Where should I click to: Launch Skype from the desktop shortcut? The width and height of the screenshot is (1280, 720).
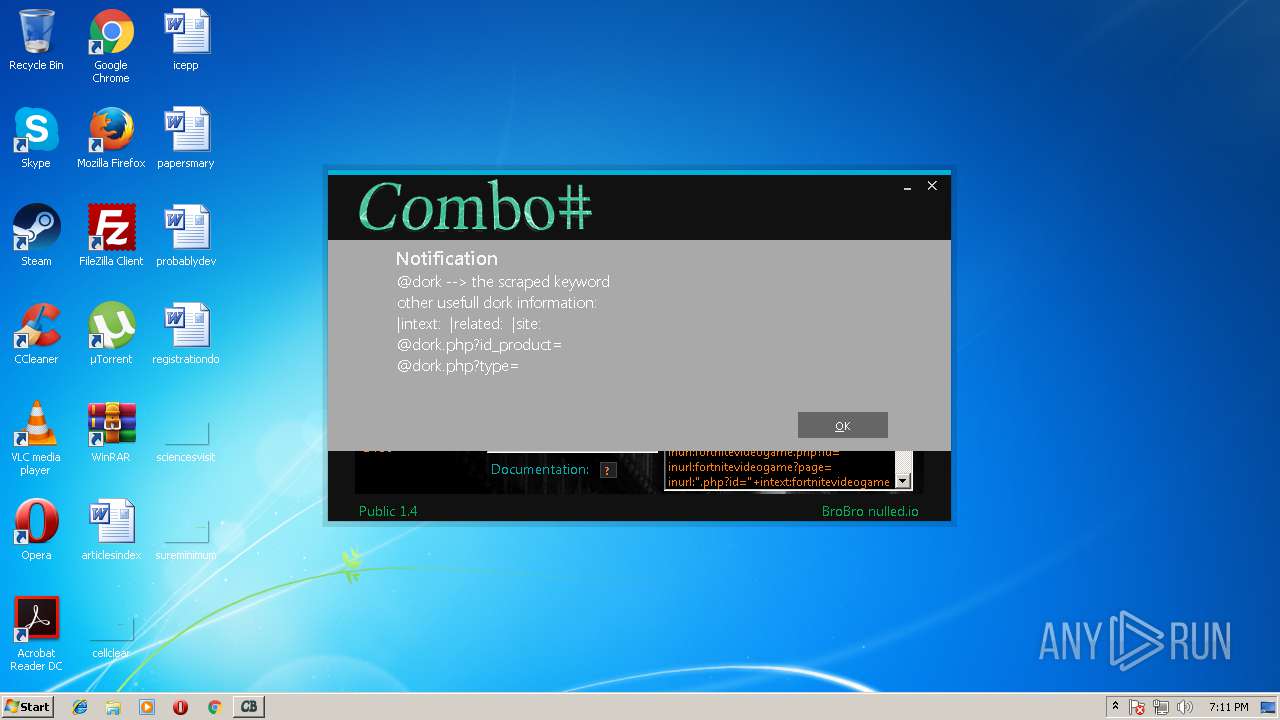36,138
